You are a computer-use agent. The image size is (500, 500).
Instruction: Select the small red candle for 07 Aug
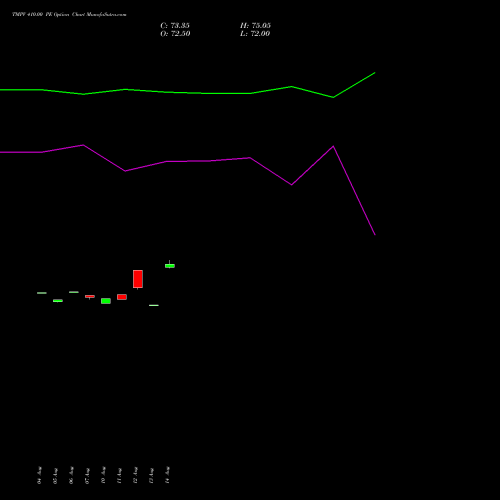pyautogui.click(x=90, y=296)
